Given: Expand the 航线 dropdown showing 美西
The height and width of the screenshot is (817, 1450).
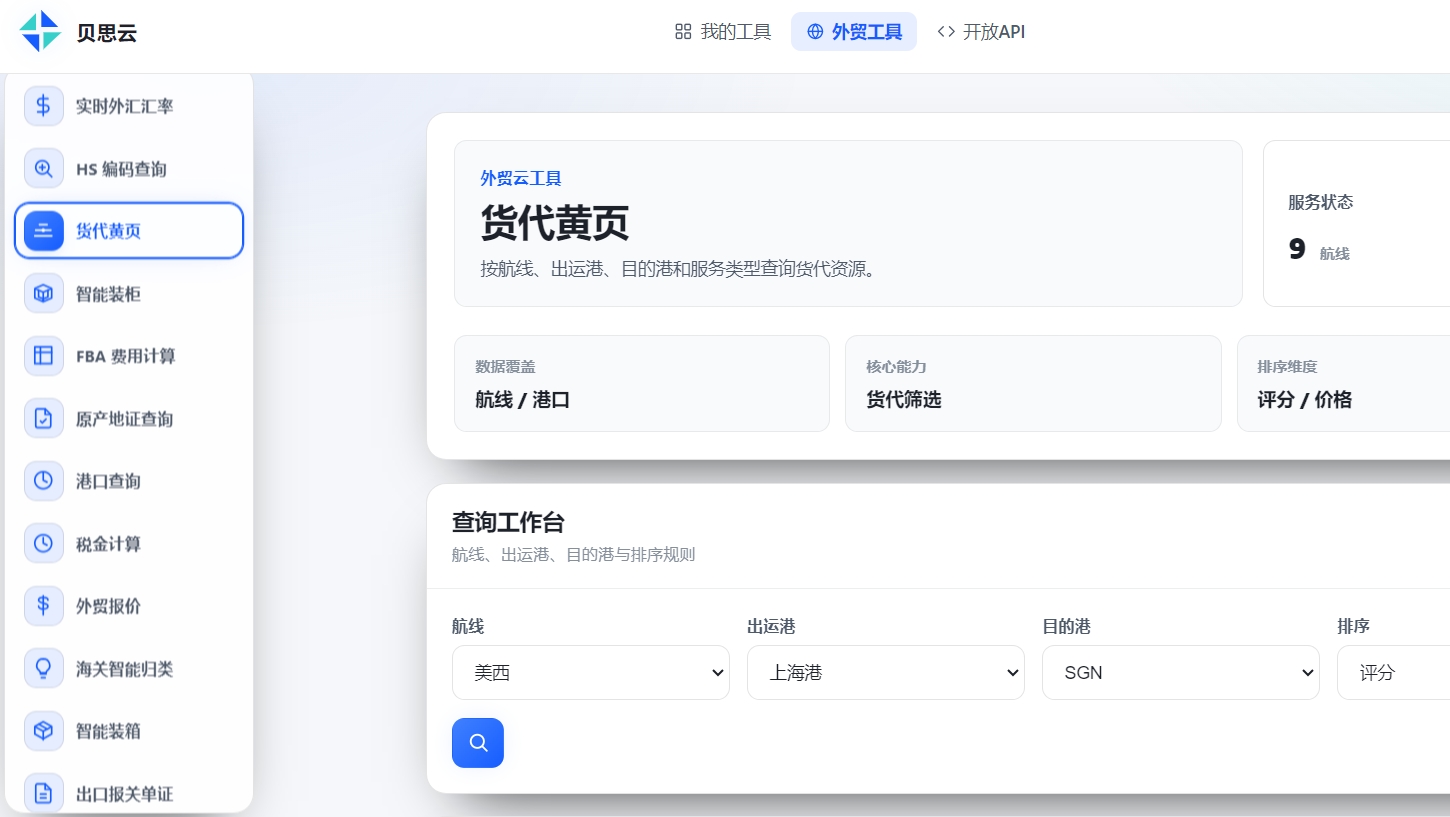Looking at the screenshot, I should [x=591, y=673].
